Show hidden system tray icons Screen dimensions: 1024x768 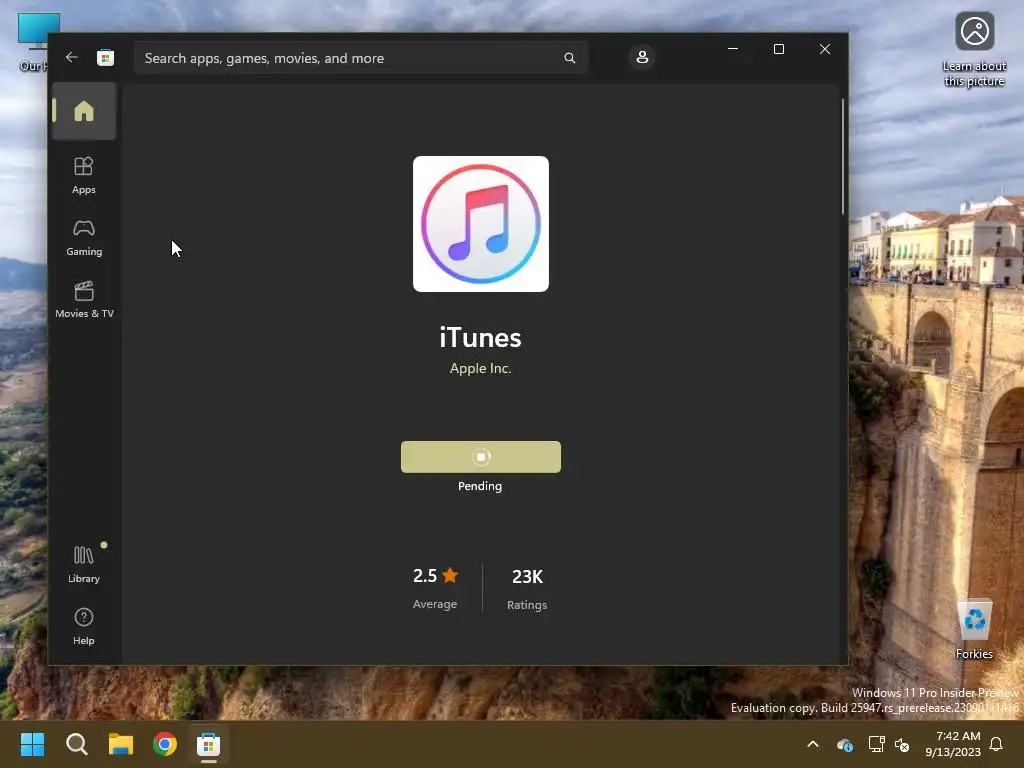813,744
